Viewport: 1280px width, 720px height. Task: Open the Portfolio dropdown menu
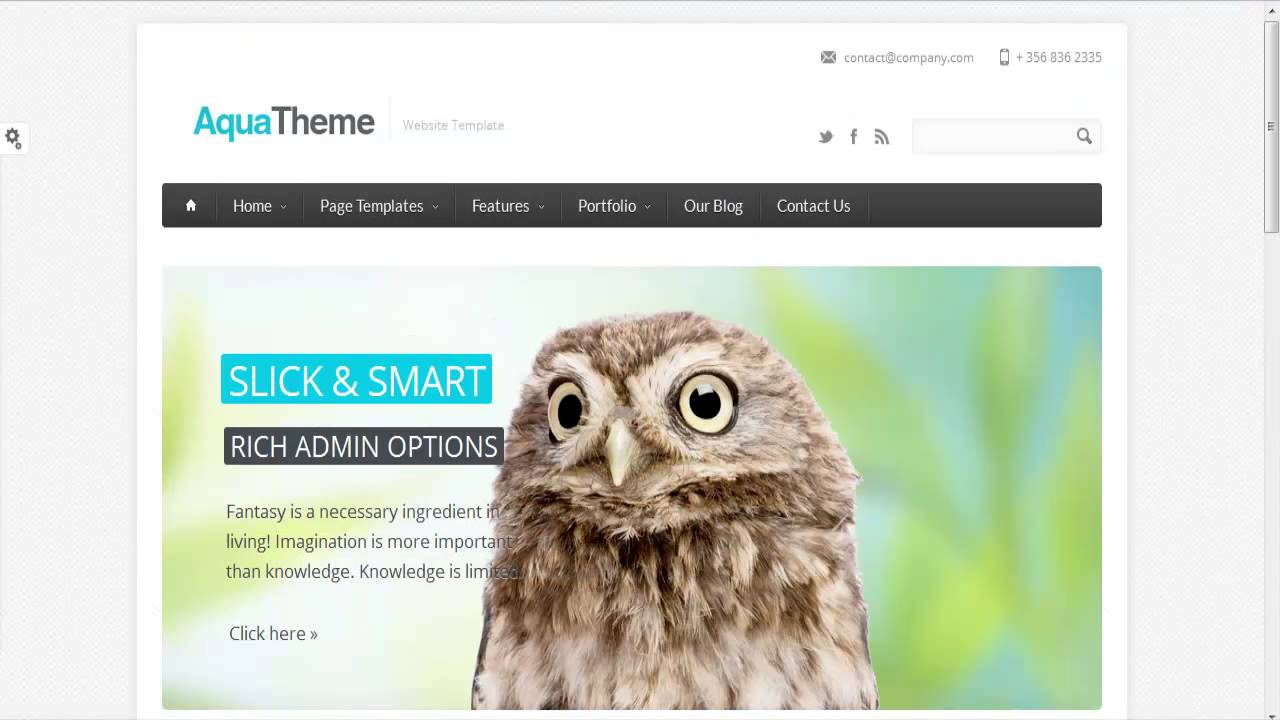tap(614, 206)
